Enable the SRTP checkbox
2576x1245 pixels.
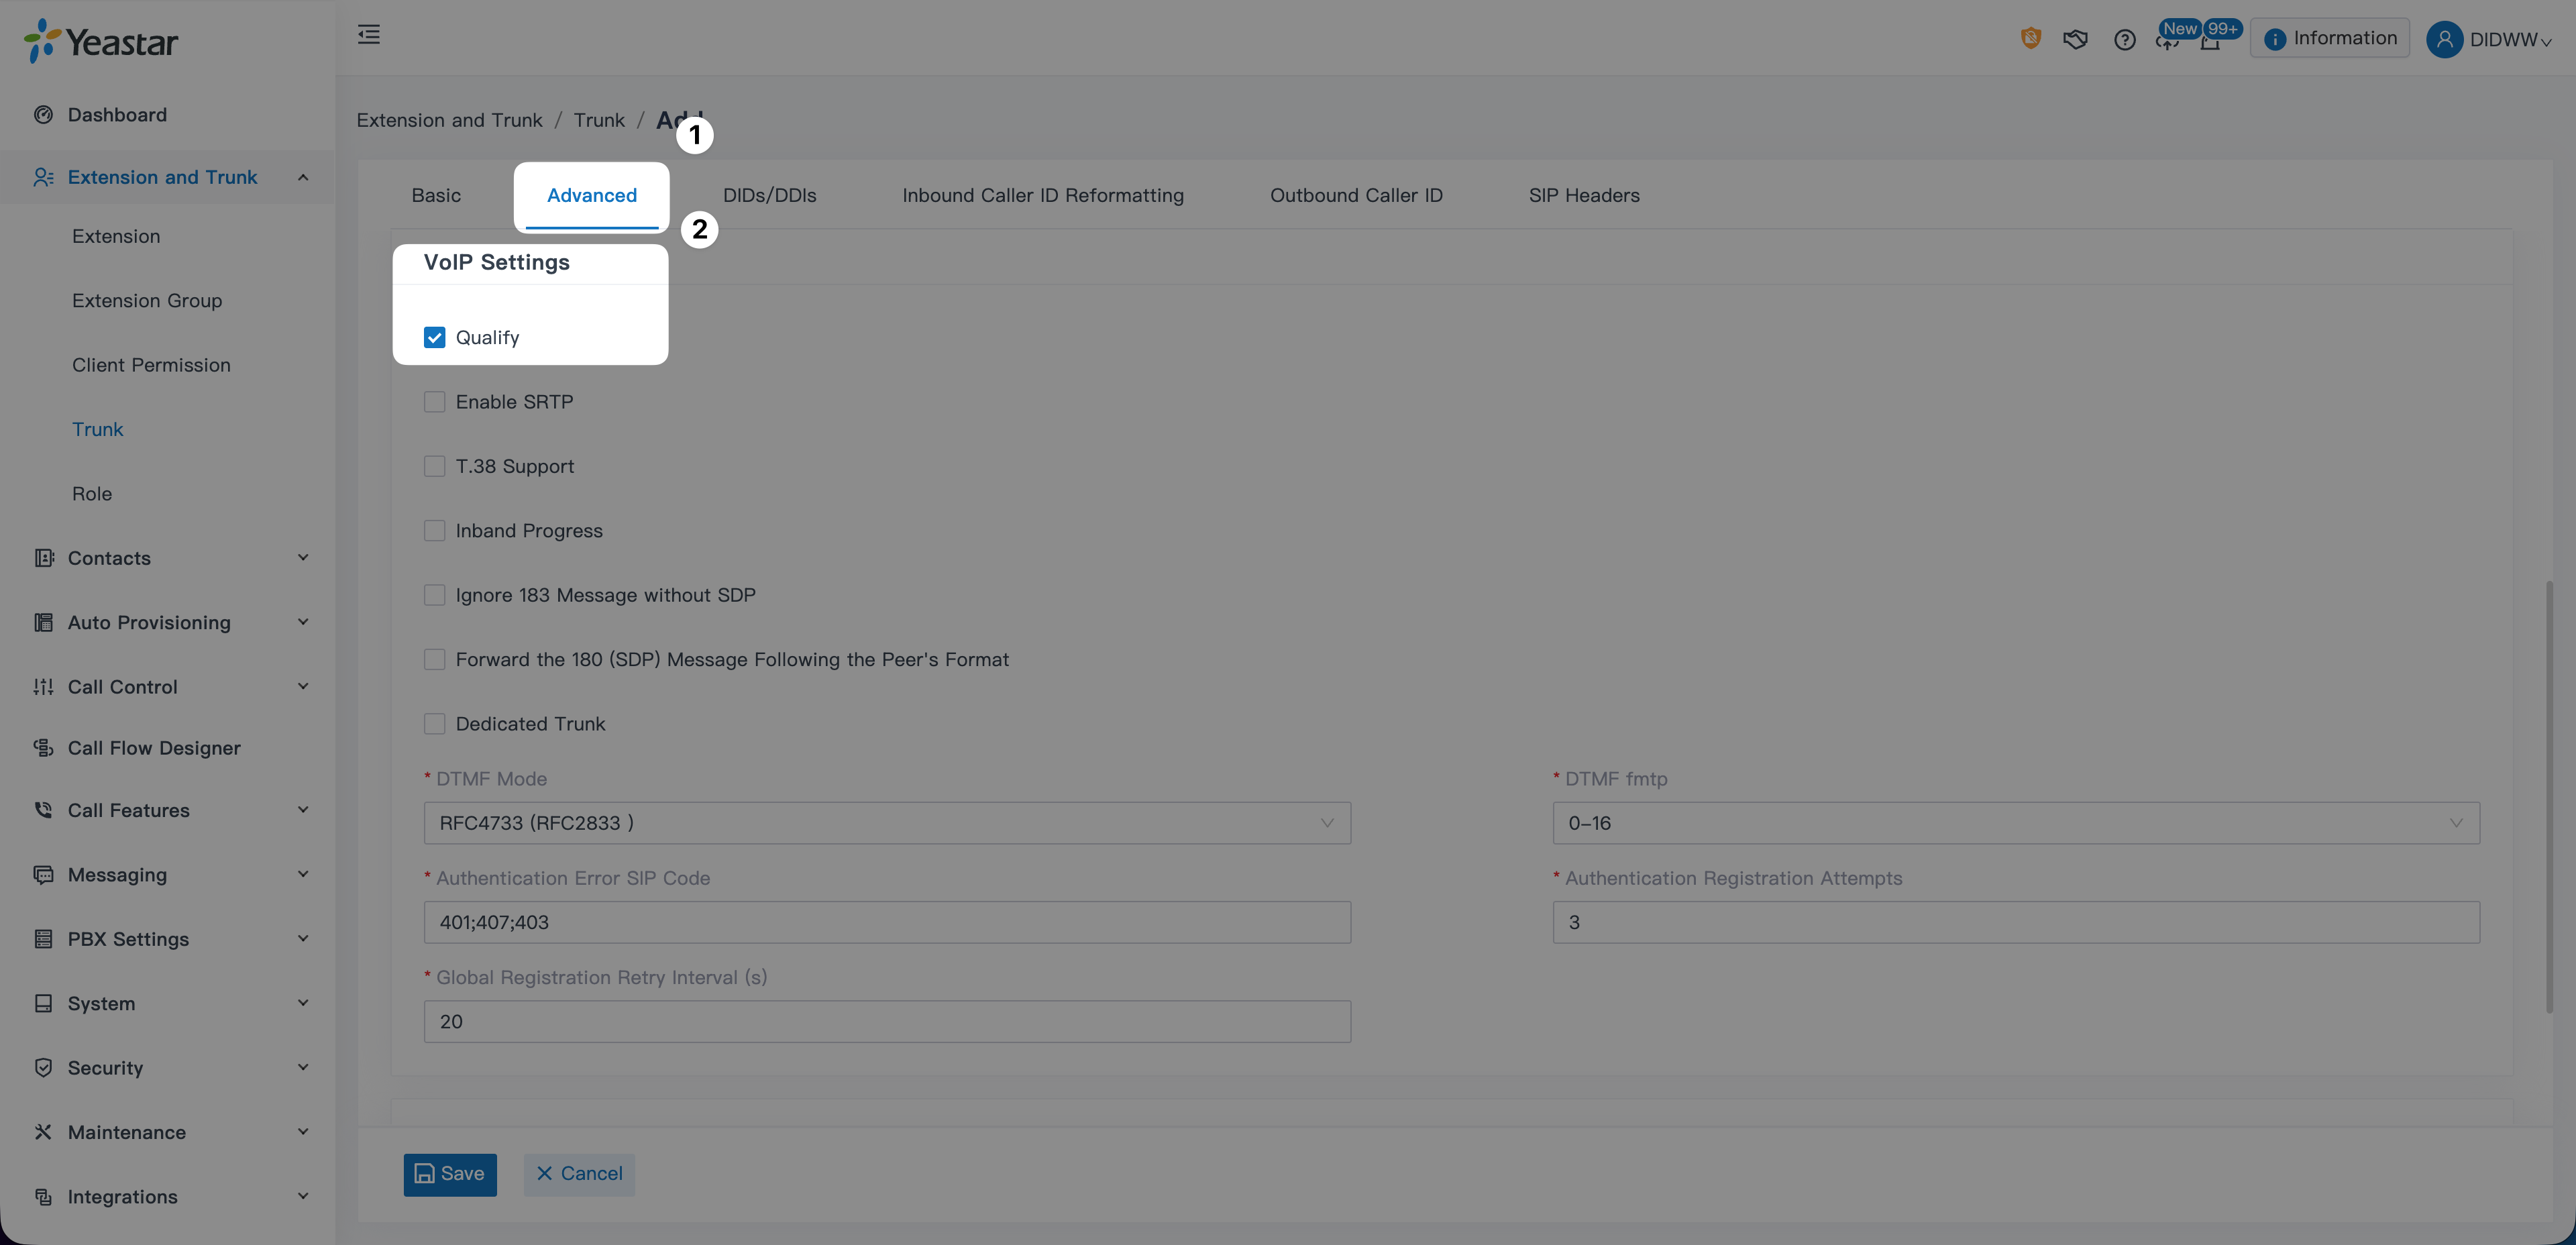tap(434, 402)
